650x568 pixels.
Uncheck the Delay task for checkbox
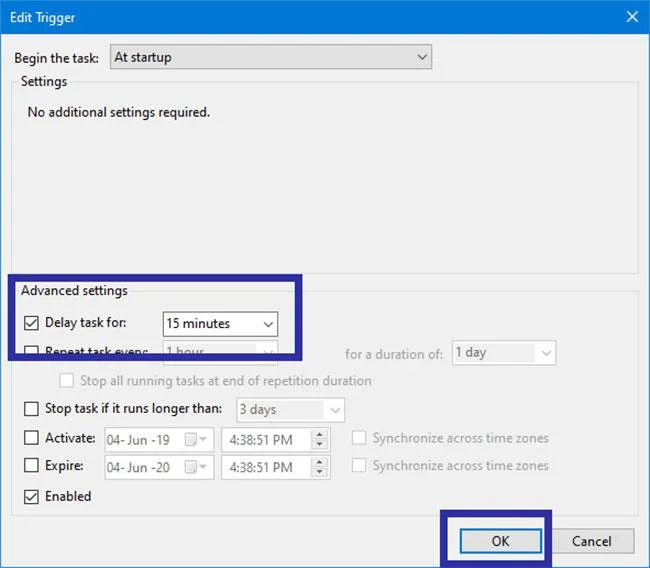(32, 323)
